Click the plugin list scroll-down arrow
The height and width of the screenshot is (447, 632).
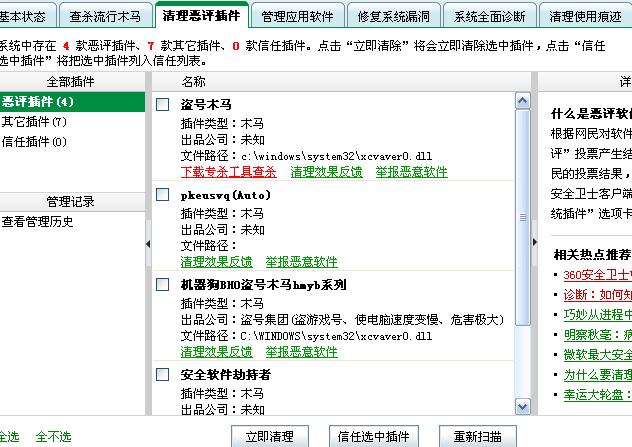point(522,409)
